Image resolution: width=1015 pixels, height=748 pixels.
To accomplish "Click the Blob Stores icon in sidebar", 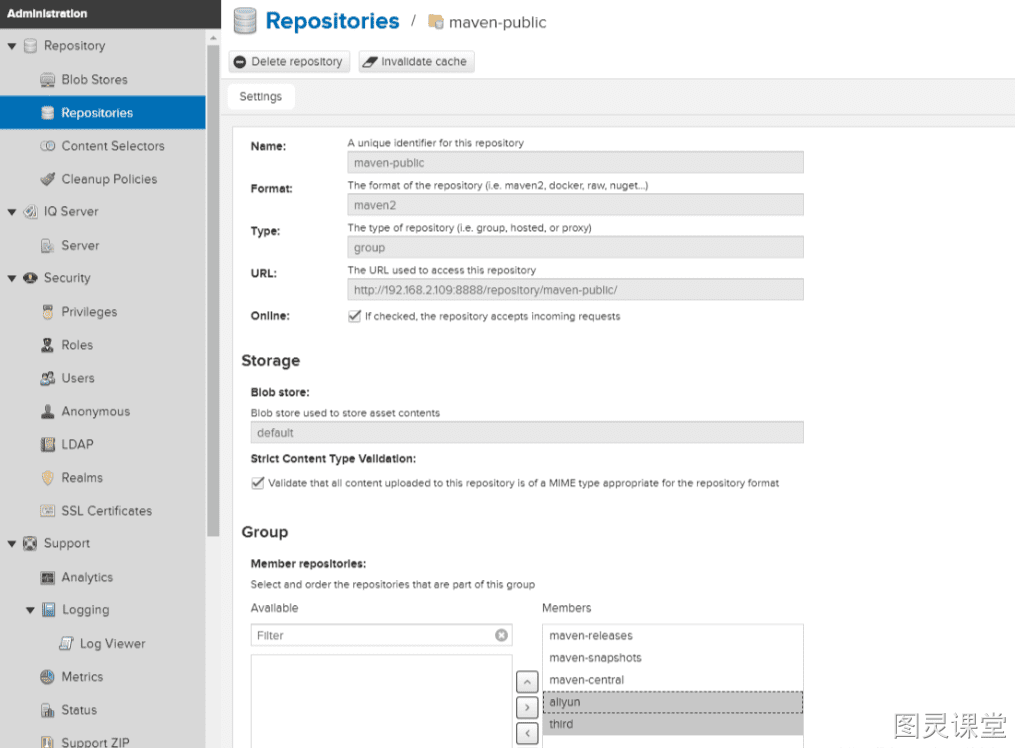I will pyautogui.click(x=47, y=80).
